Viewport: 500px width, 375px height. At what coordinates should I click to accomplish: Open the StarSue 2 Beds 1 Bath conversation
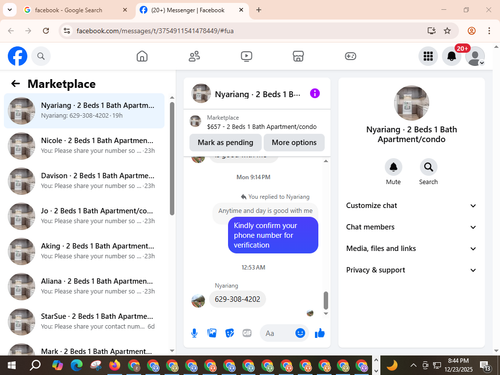coord(84,322)
